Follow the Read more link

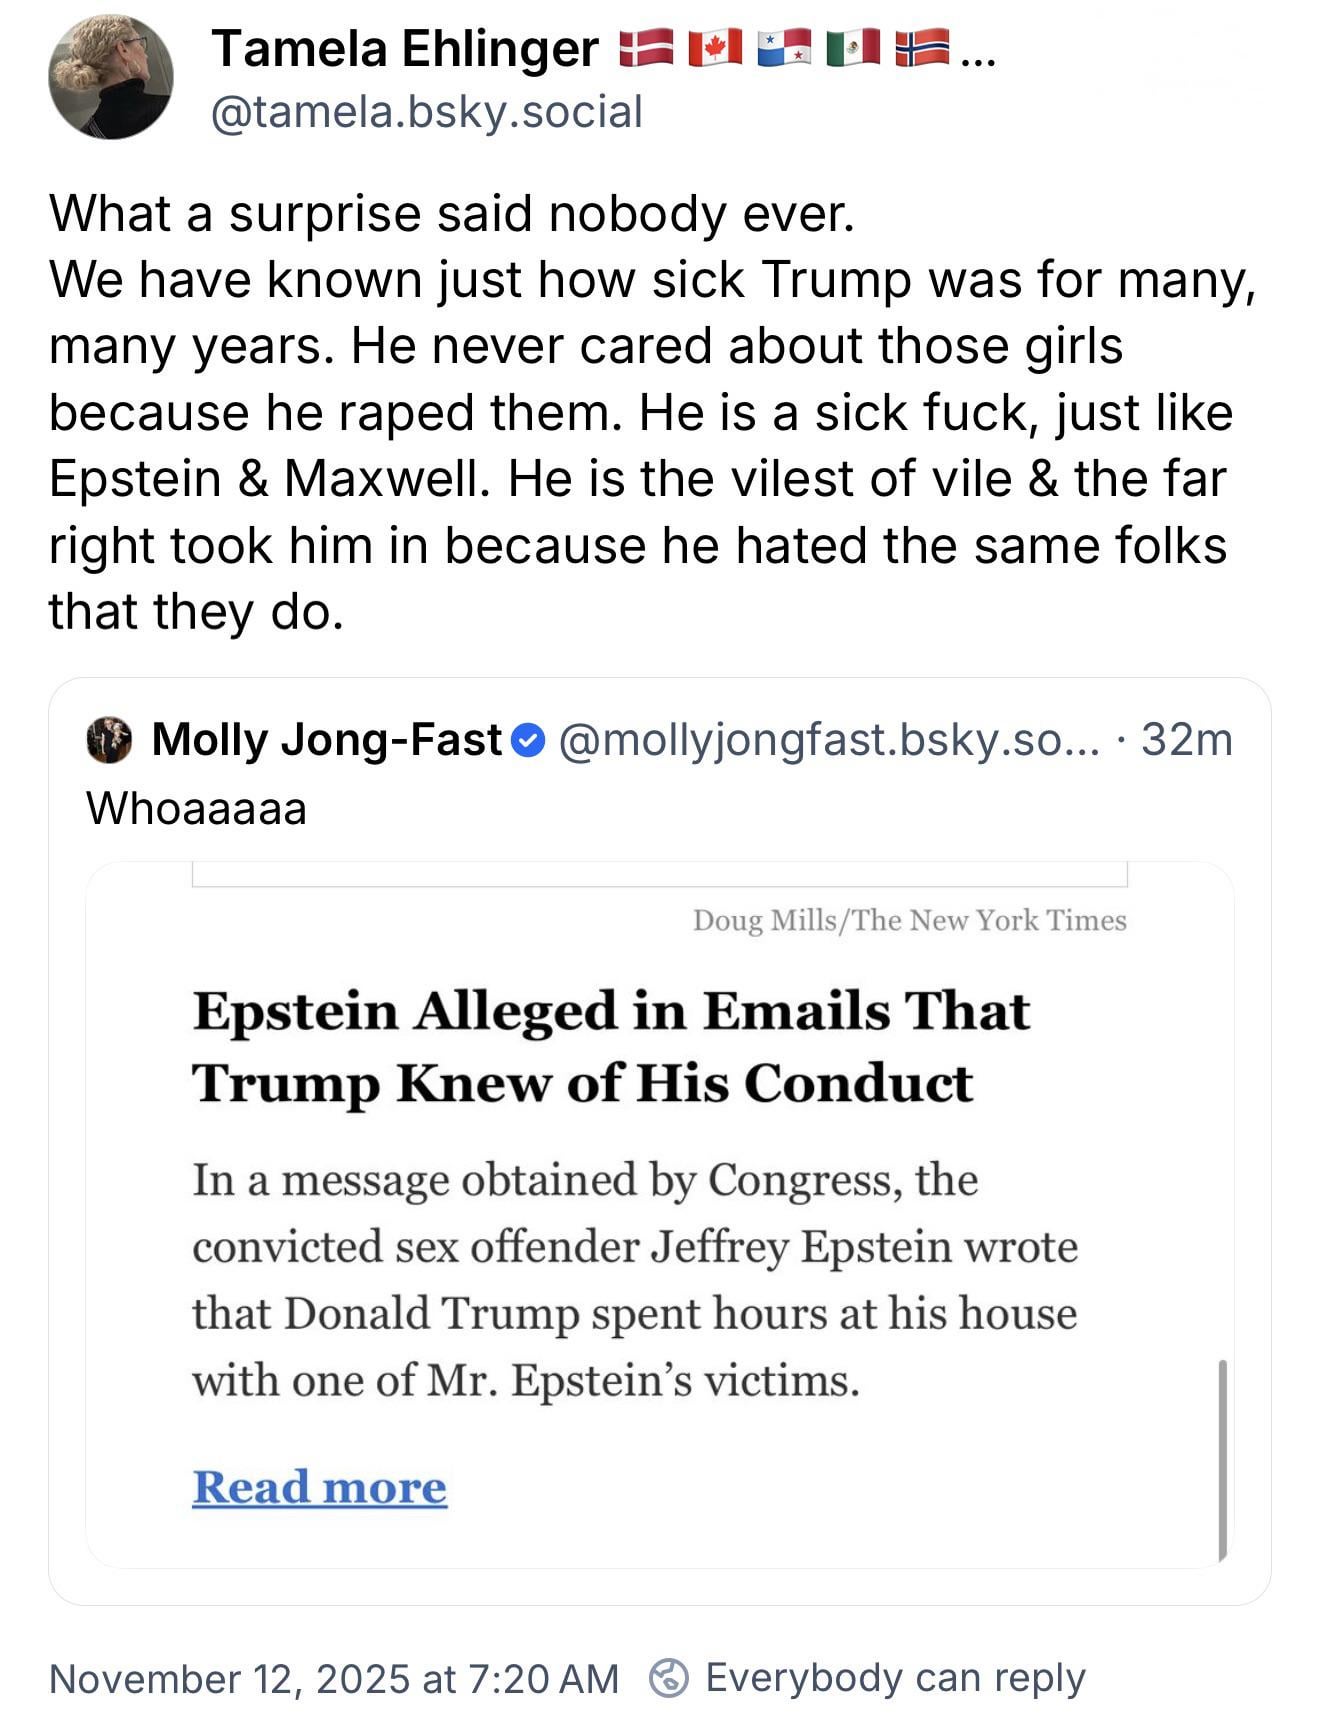tap(319, 1487)
